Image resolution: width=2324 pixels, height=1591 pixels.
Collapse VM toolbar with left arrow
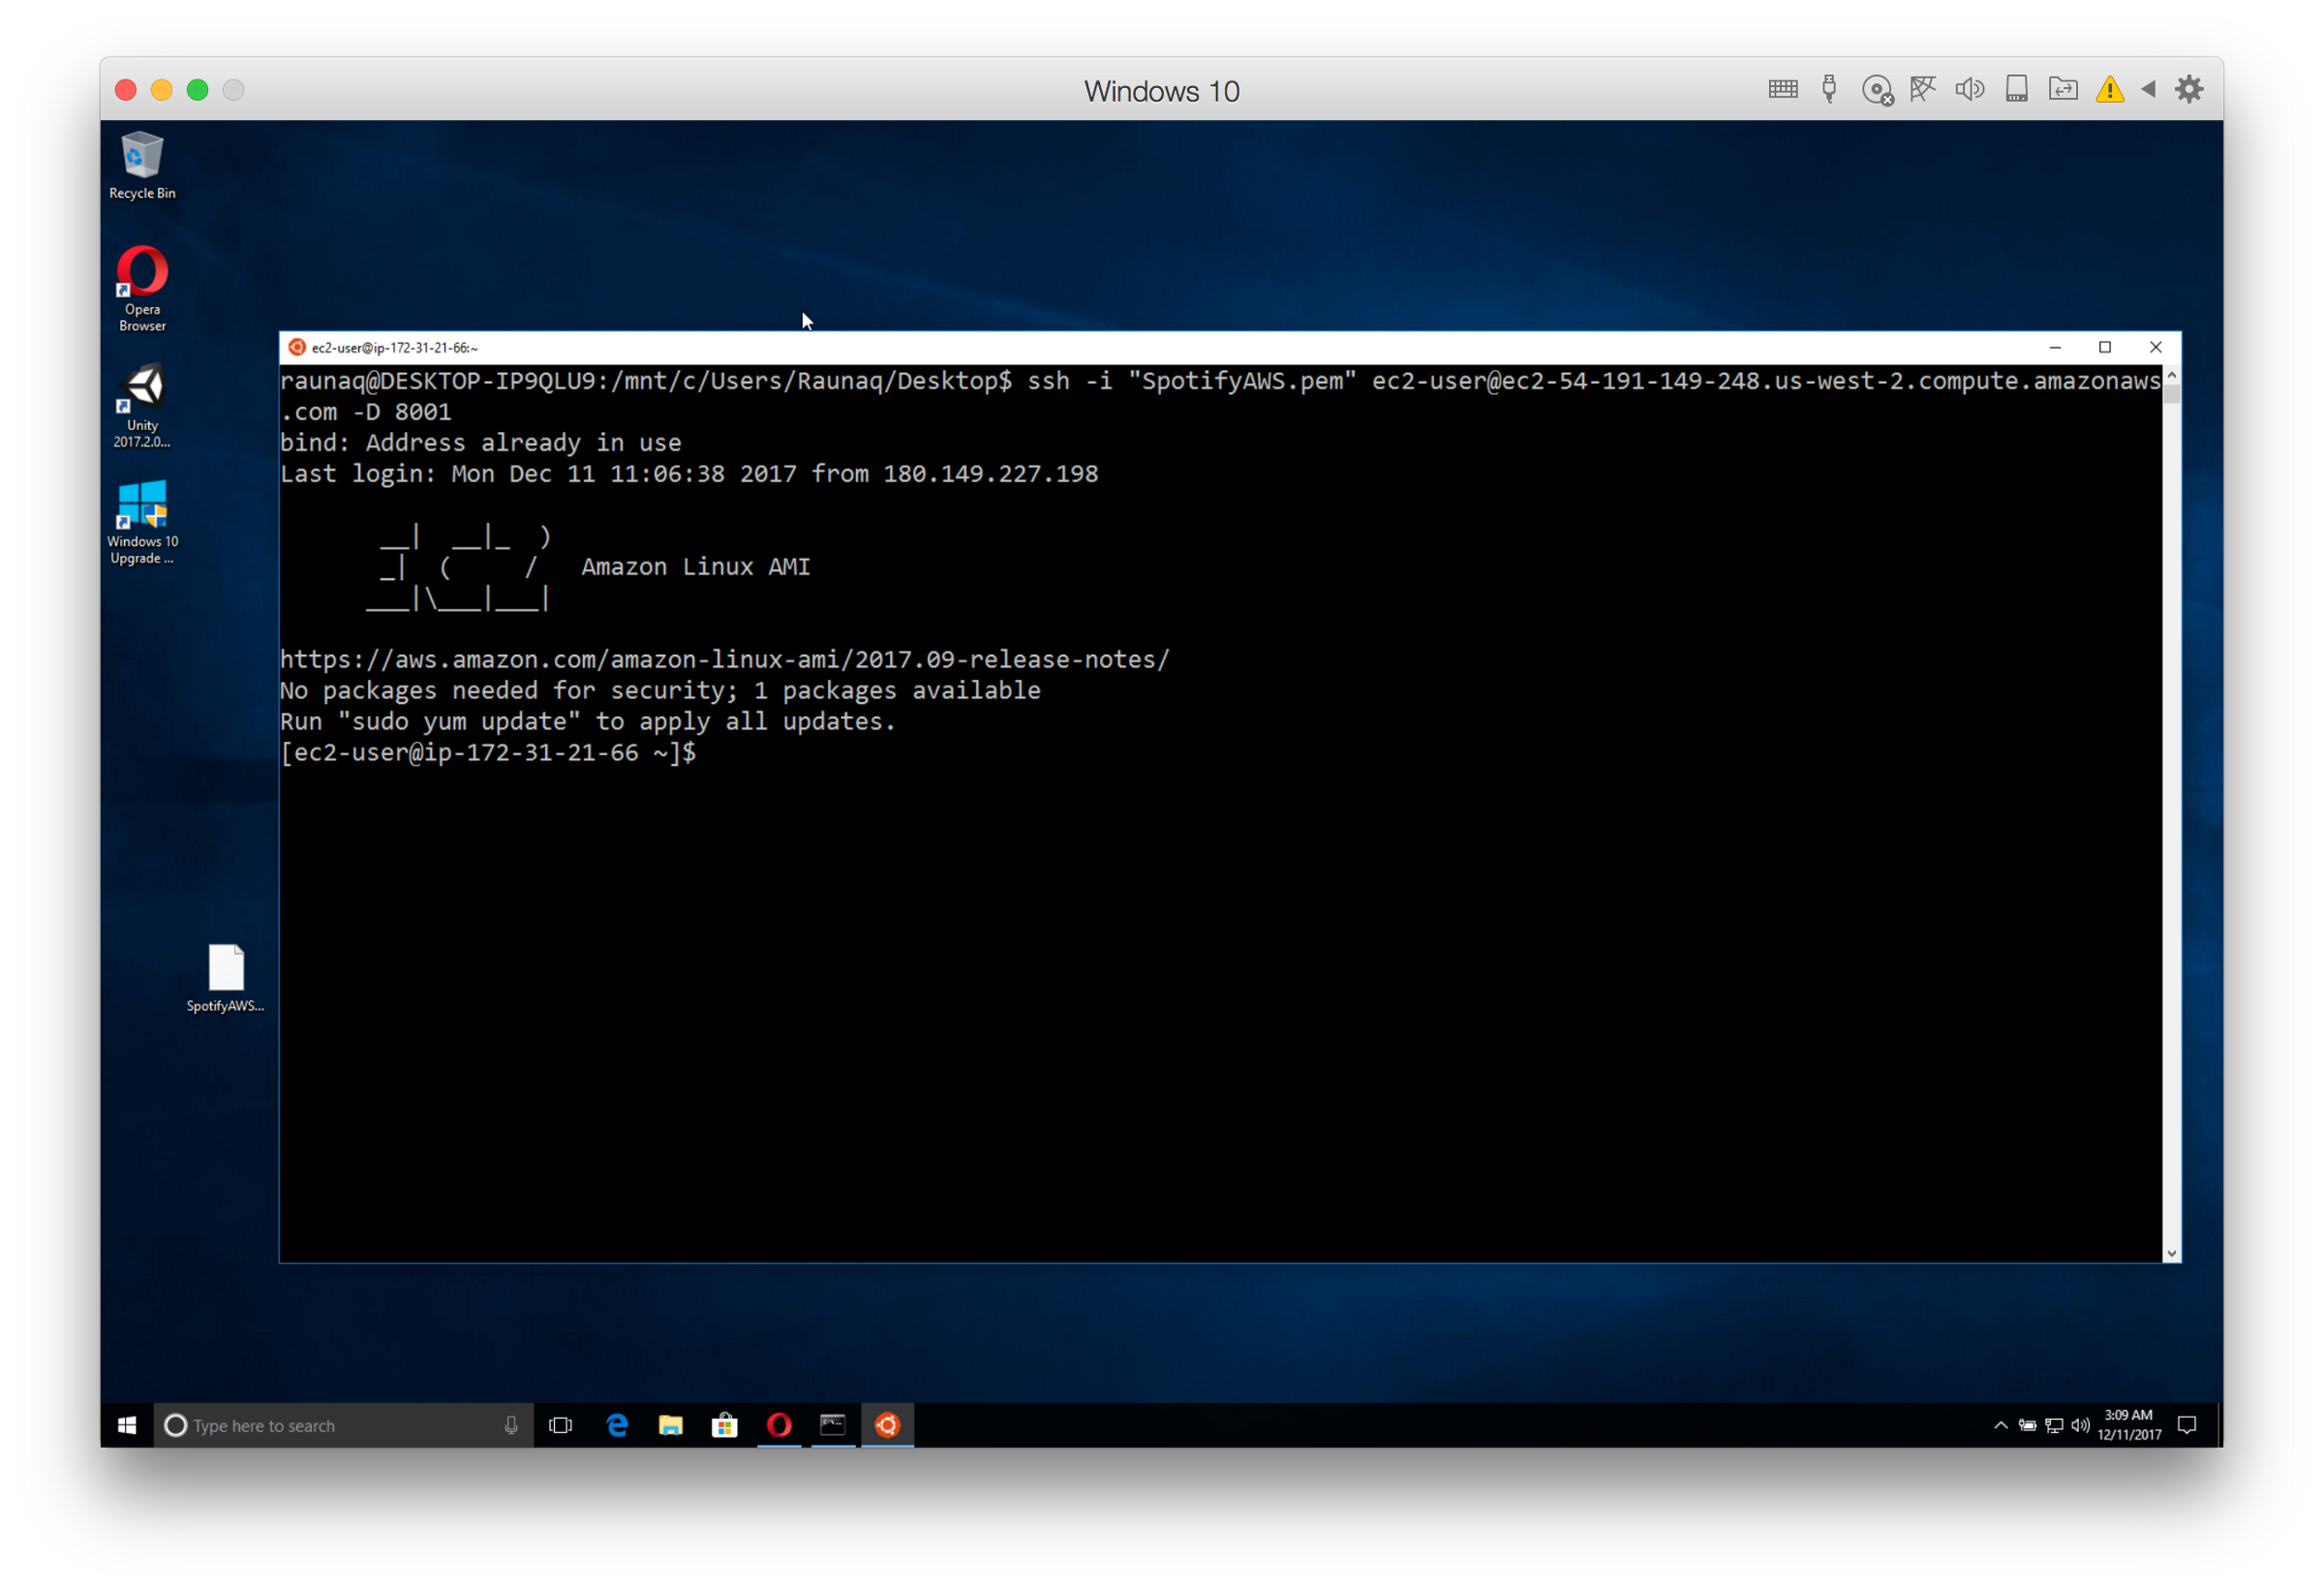2148,90
